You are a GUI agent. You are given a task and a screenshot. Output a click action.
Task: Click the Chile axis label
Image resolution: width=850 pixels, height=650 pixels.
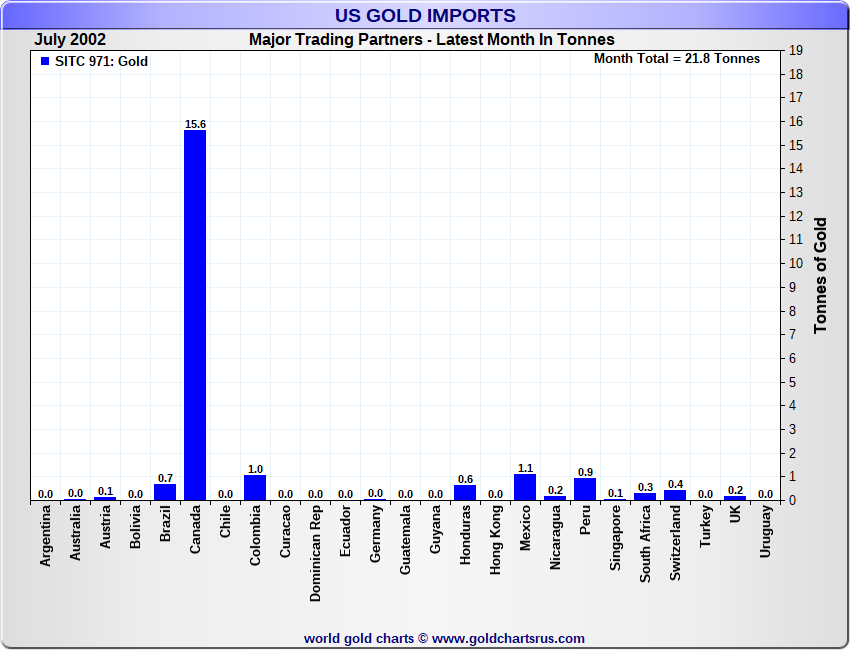(225, 522)
